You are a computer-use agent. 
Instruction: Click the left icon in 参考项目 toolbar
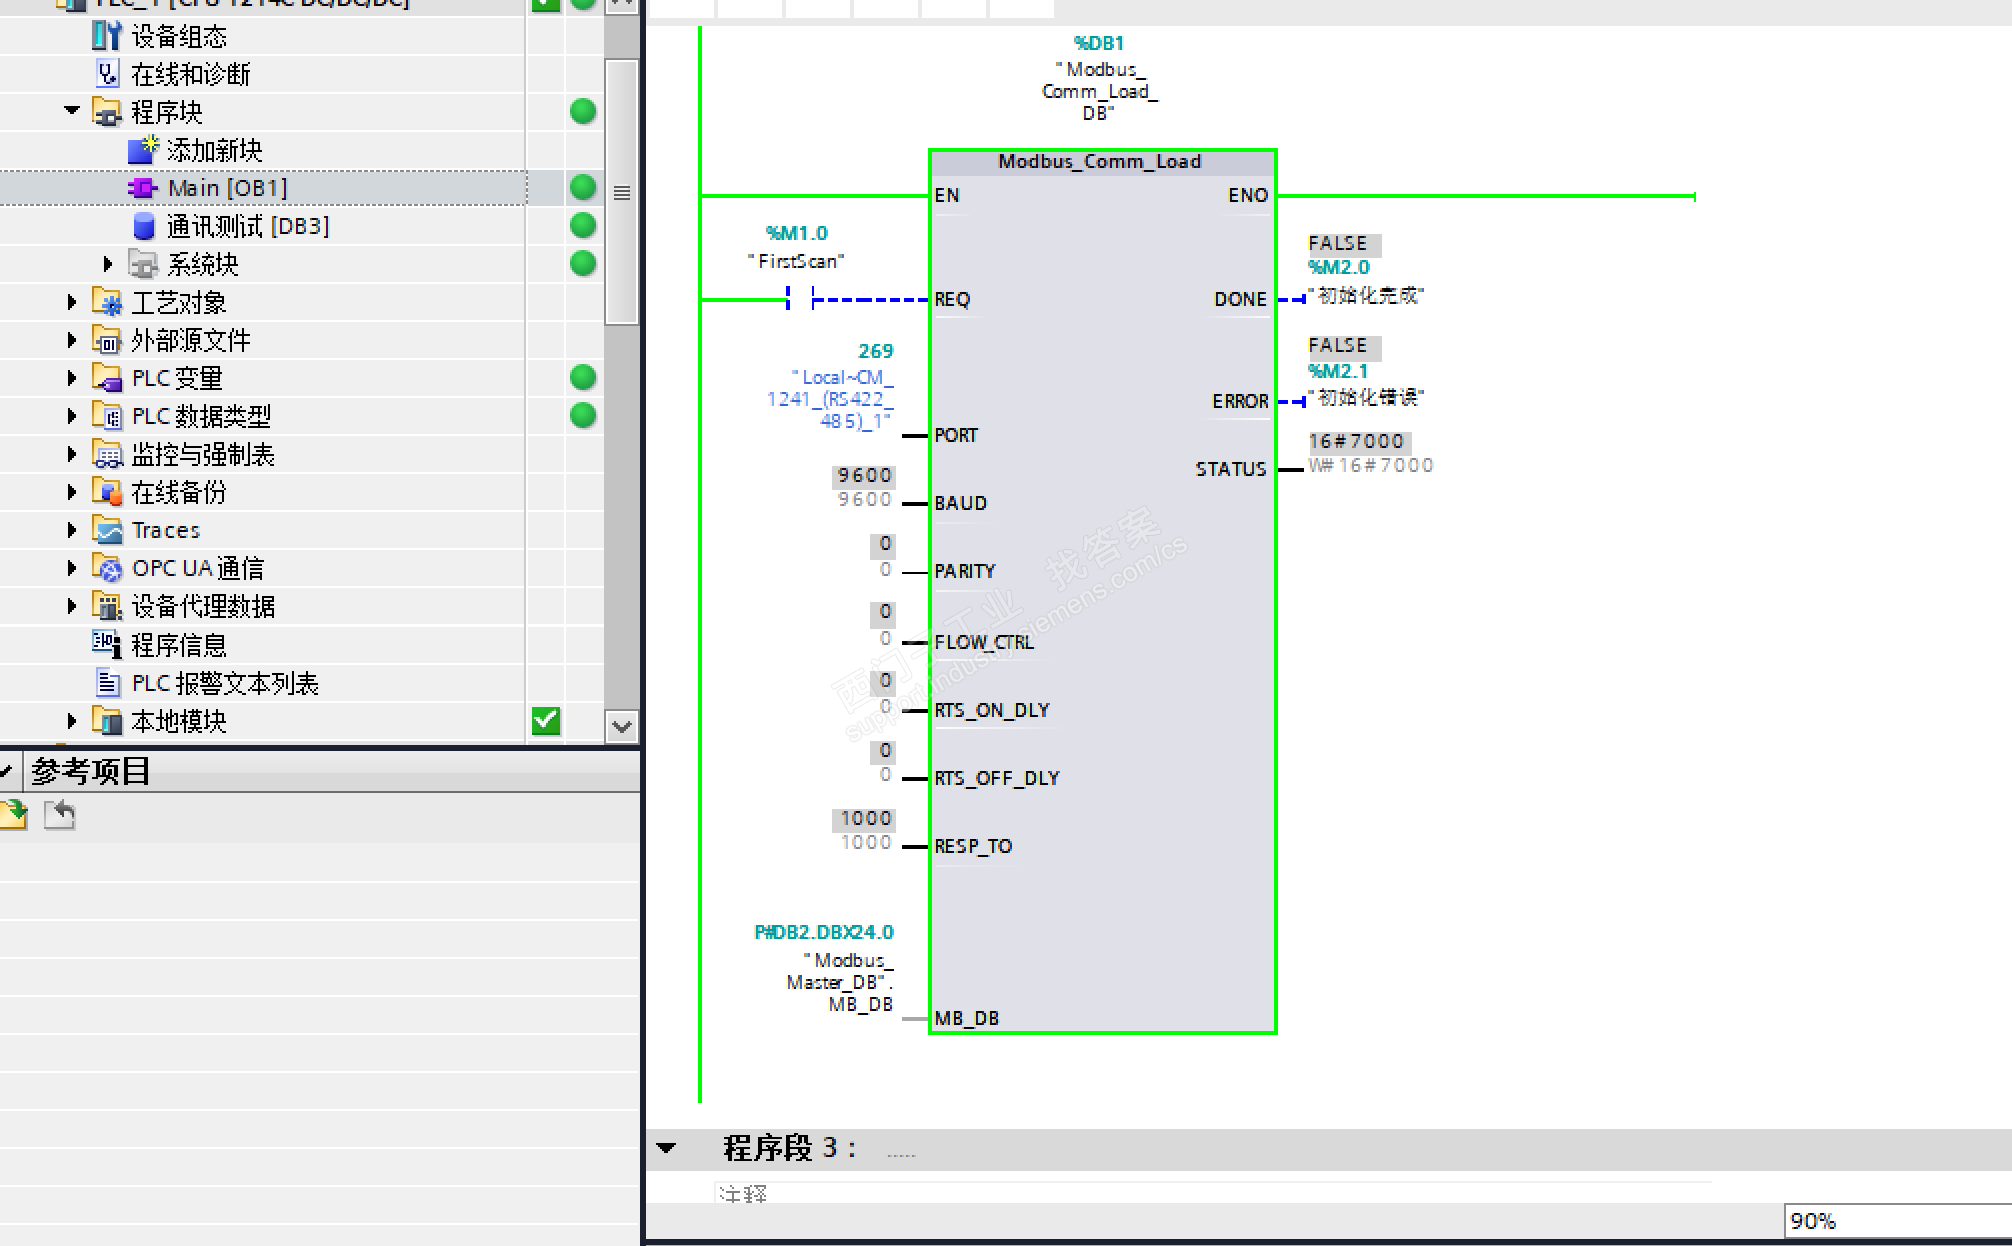[x=14, y=815]
